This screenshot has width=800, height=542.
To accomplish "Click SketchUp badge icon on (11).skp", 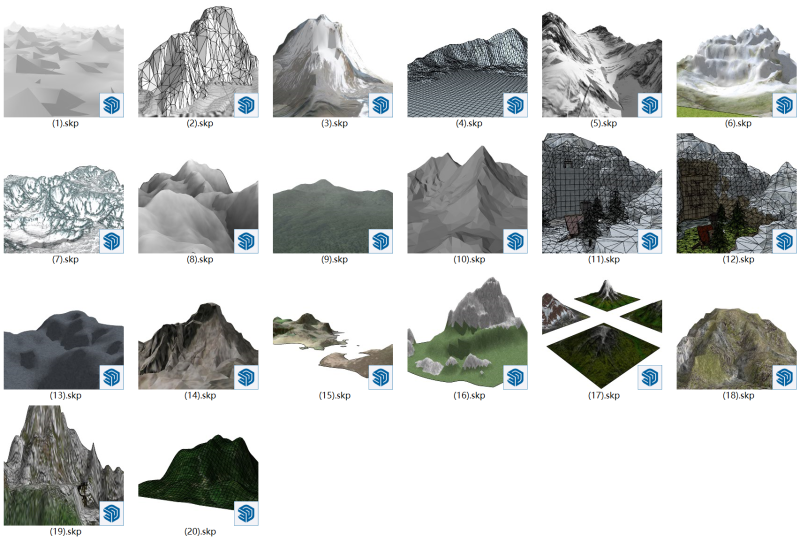I will (650, 241).
